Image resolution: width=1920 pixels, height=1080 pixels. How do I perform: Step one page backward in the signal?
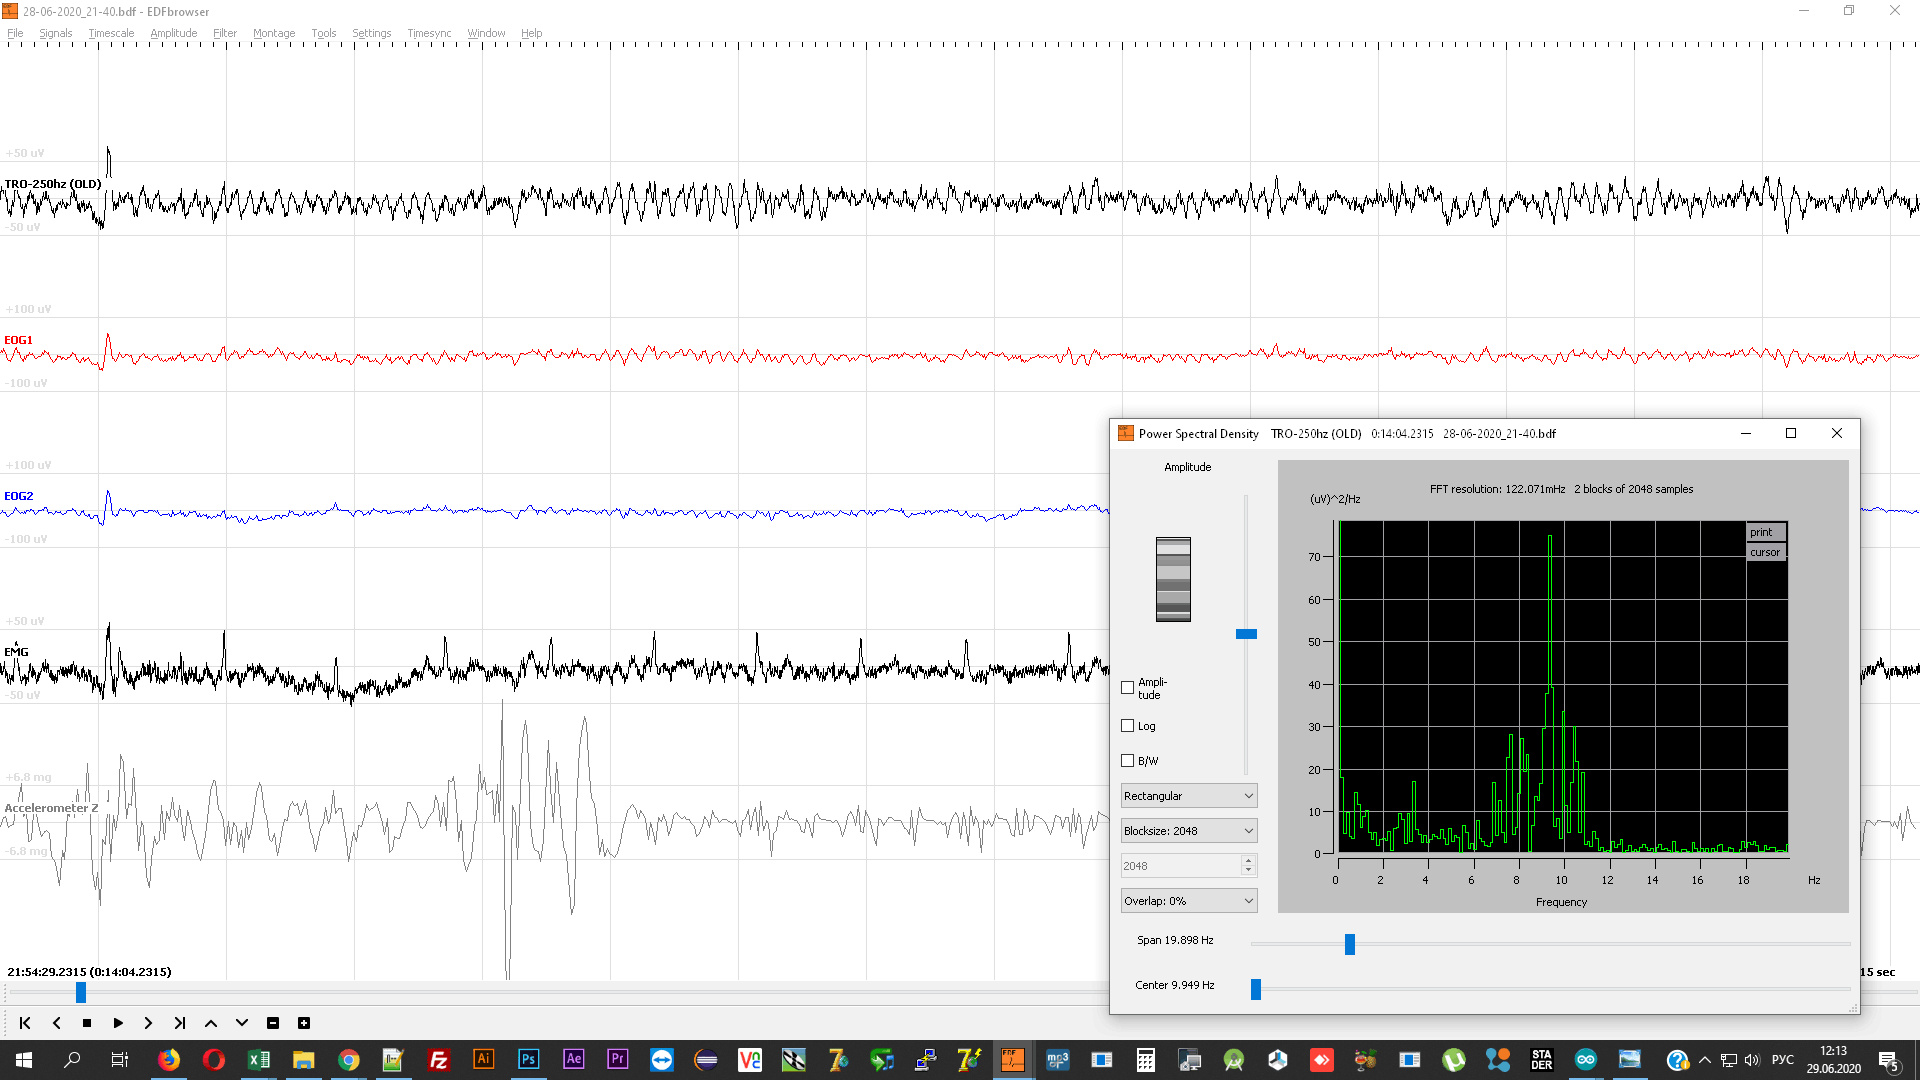57,1023
